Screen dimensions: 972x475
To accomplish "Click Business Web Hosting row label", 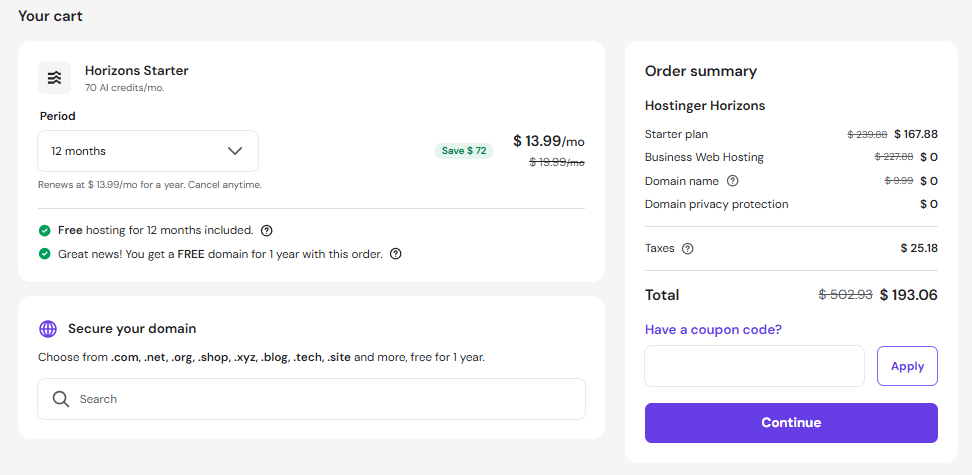I will pos(704,158).
